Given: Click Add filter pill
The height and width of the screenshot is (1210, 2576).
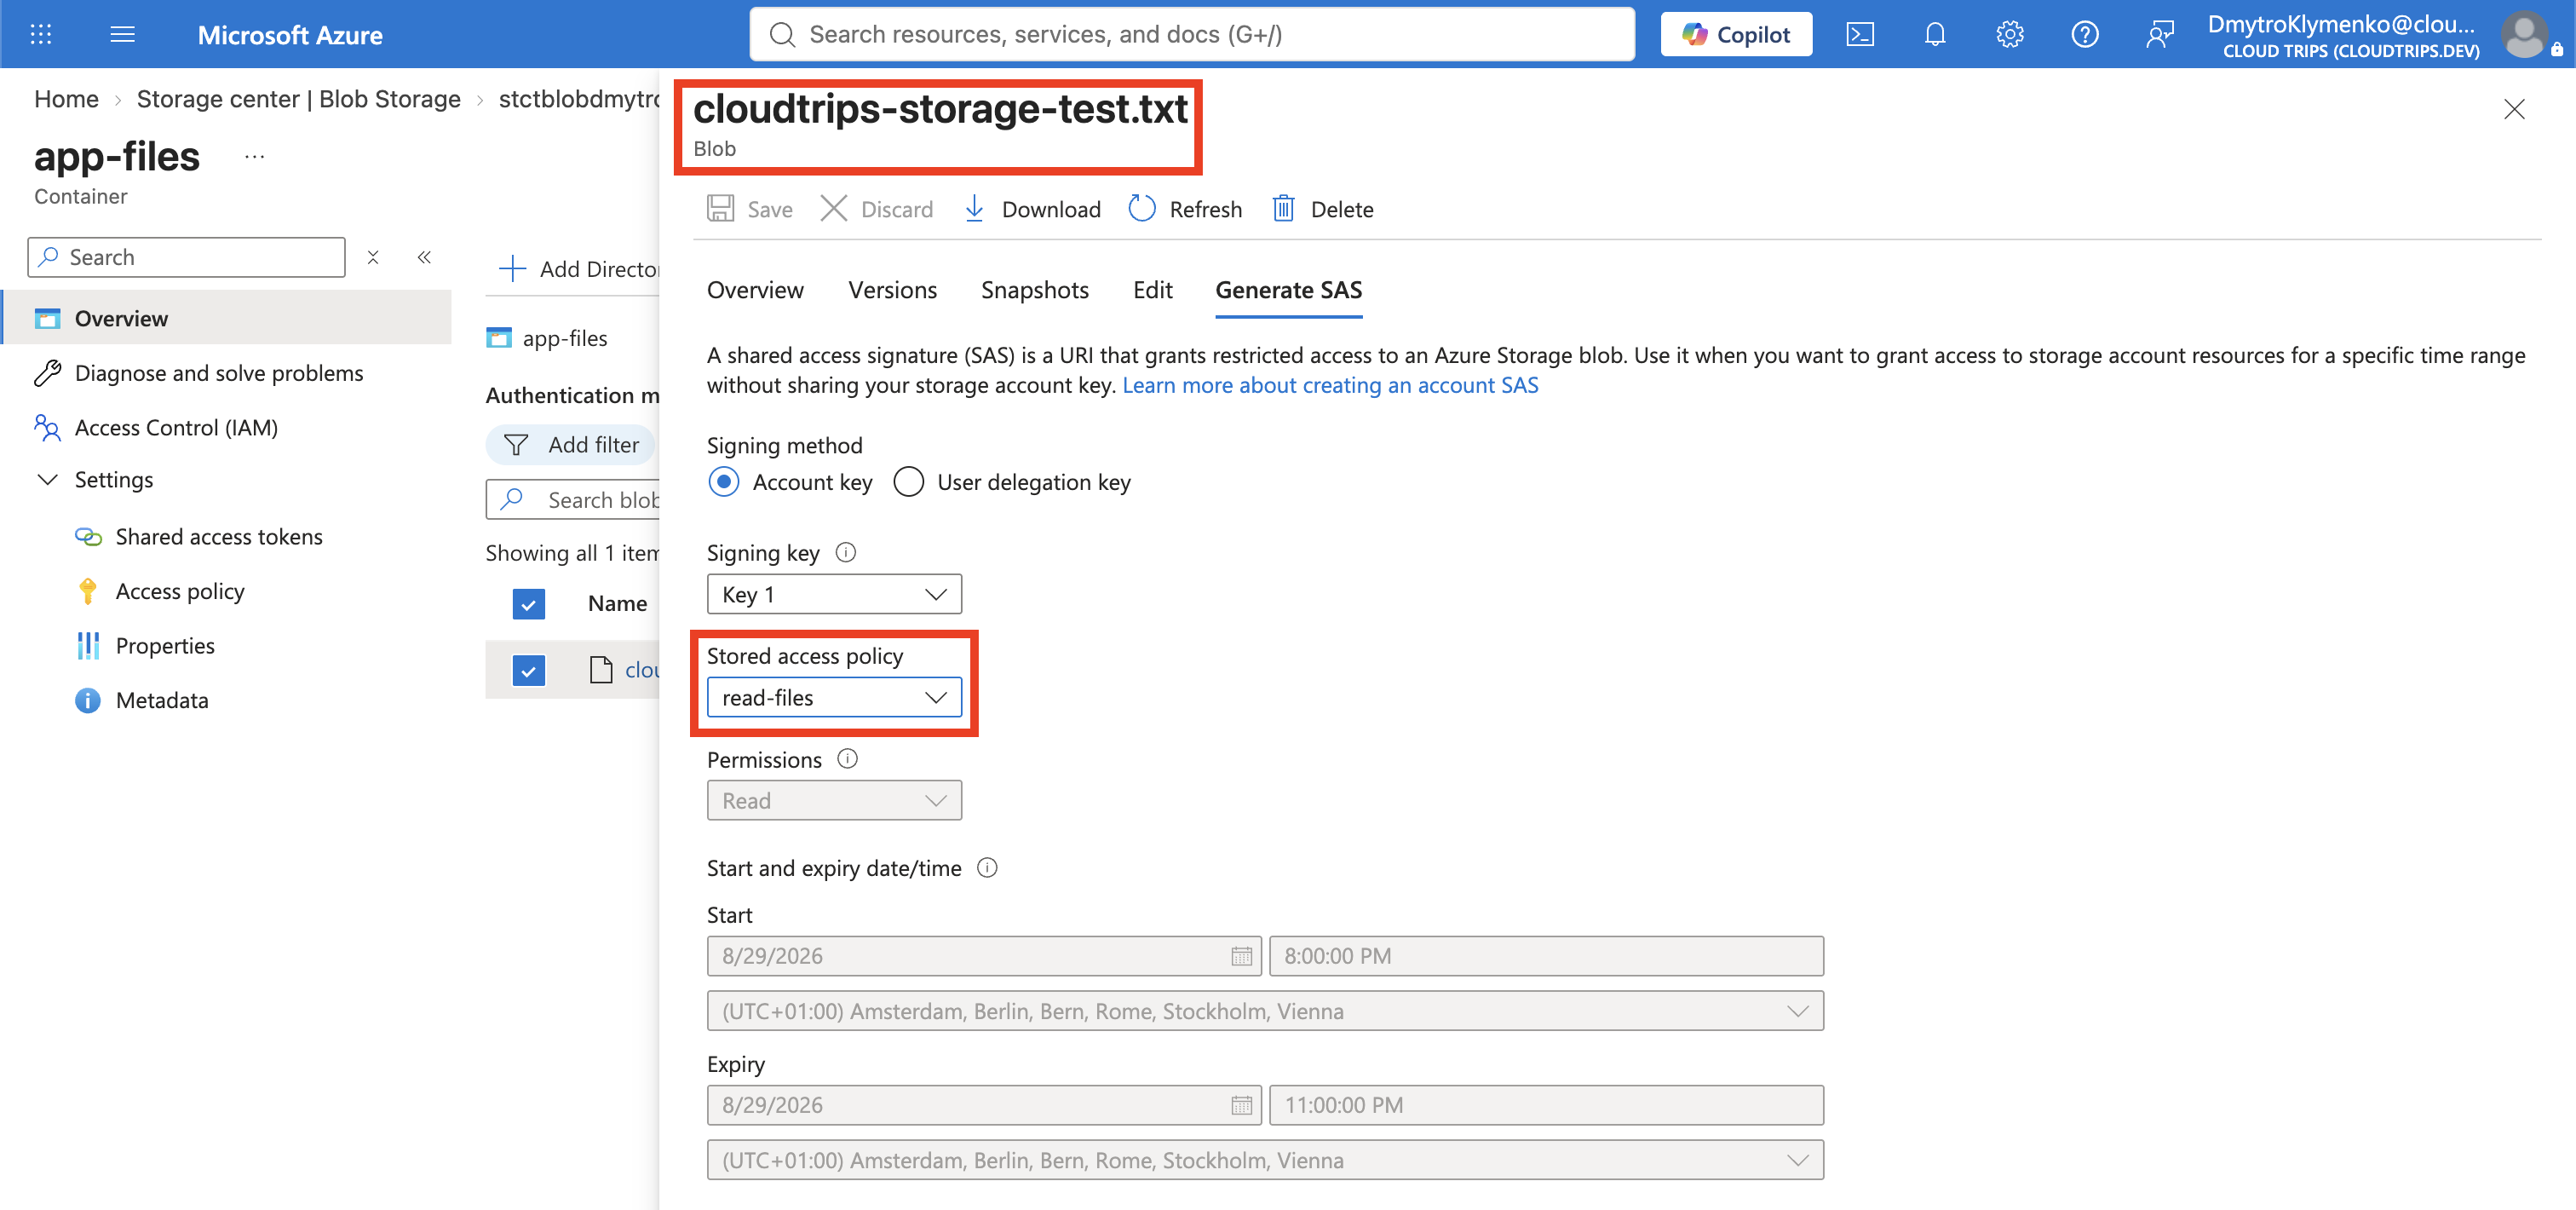Looking at the screenshot, I should point(572,444).
